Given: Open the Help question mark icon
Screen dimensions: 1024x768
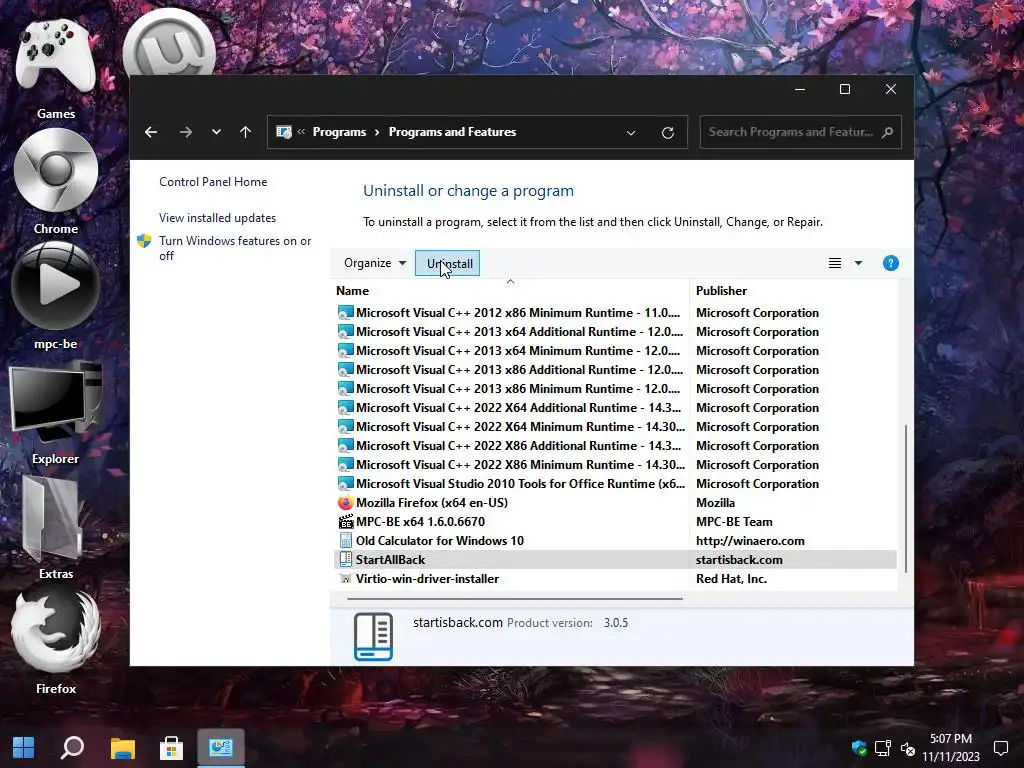Looking at the screenshot, I should click(890, 263).
